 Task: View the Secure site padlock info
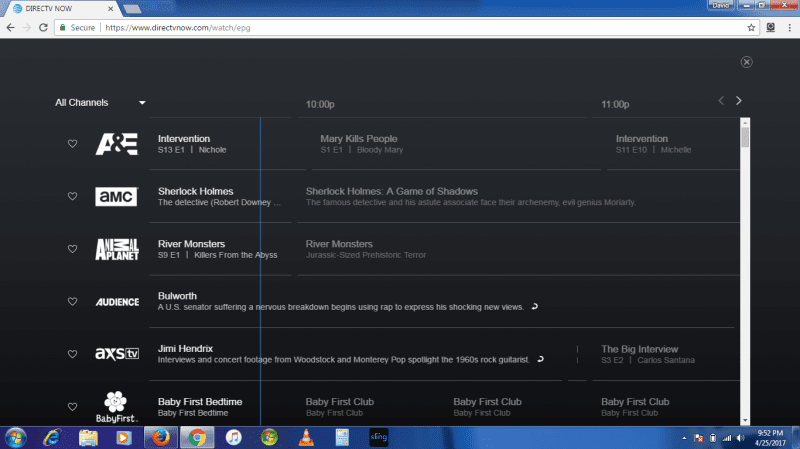[77, 28]
